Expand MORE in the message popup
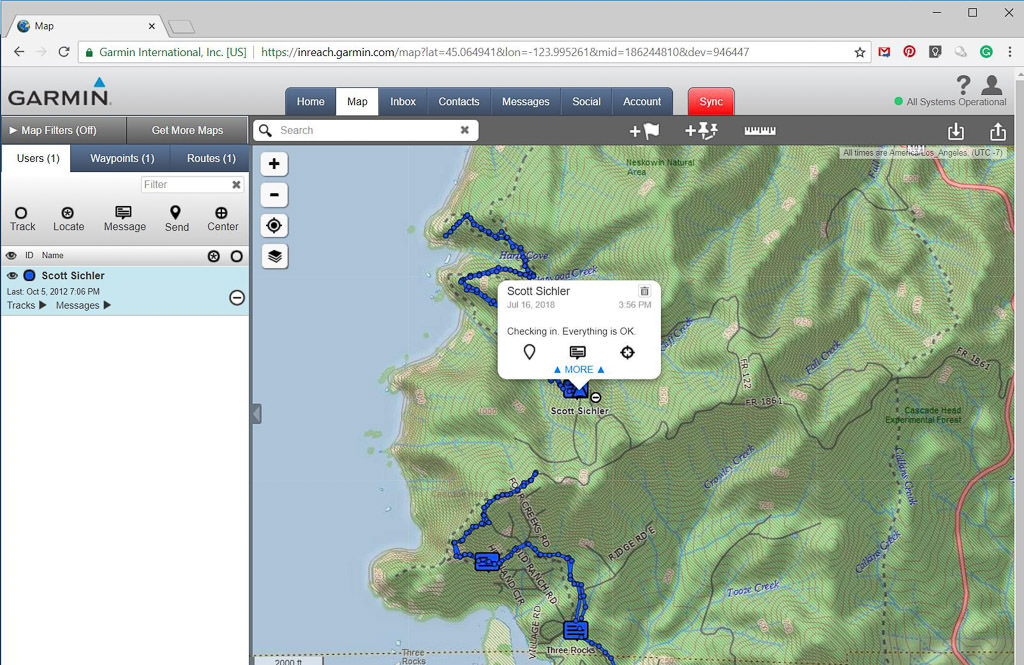 pyautogui.click(x=579, y=369)
